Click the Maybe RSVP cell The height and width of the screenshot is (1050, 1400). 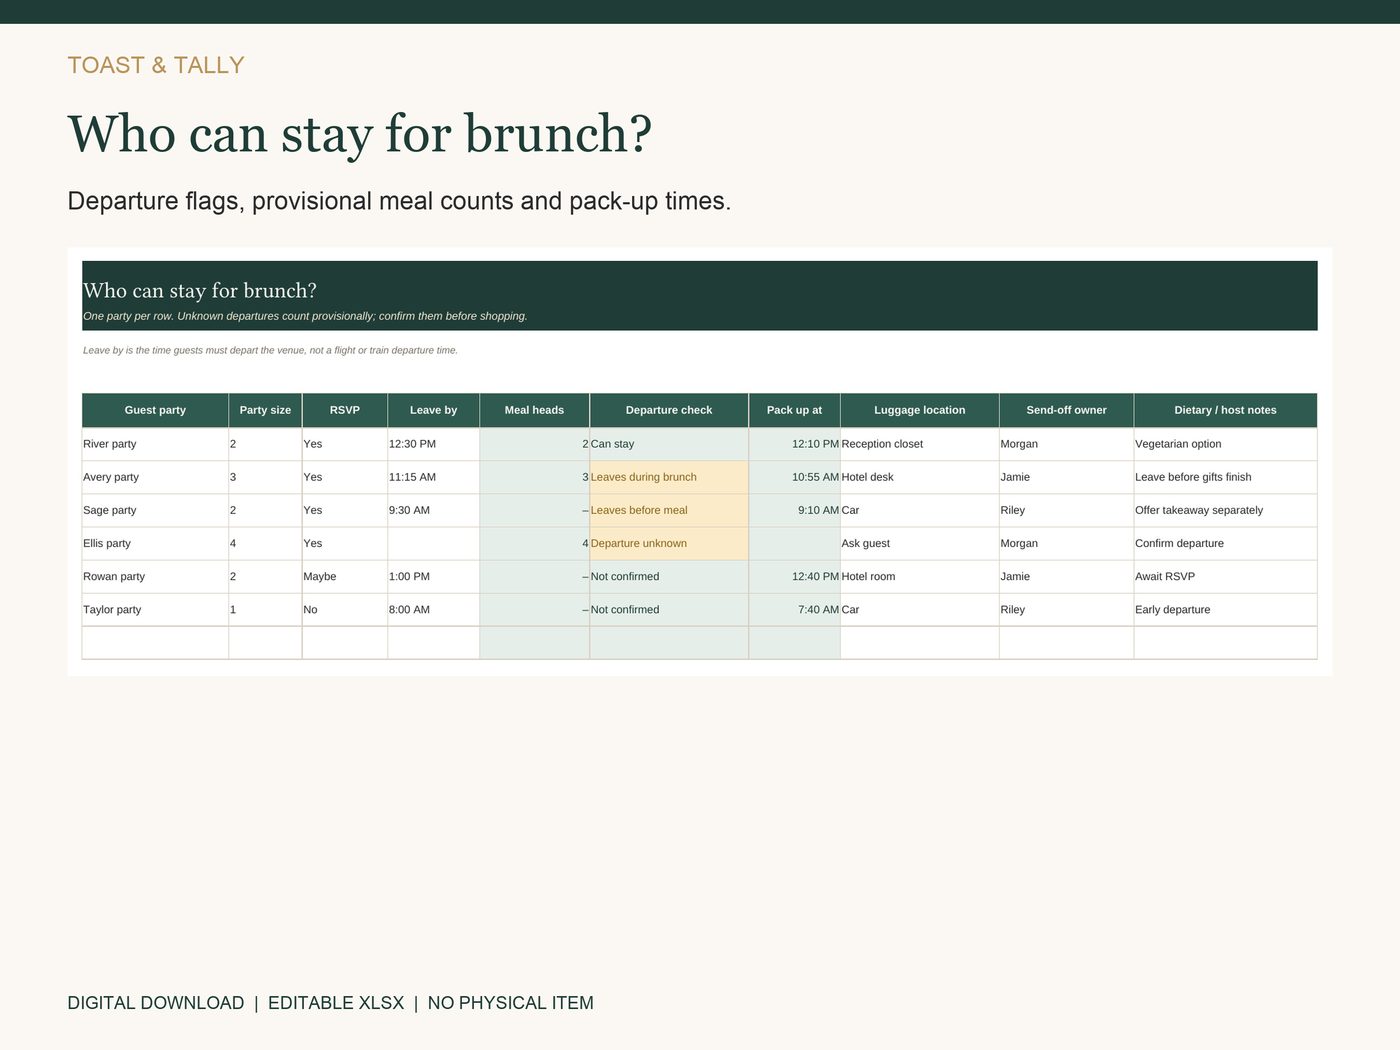tap(345, 576)
